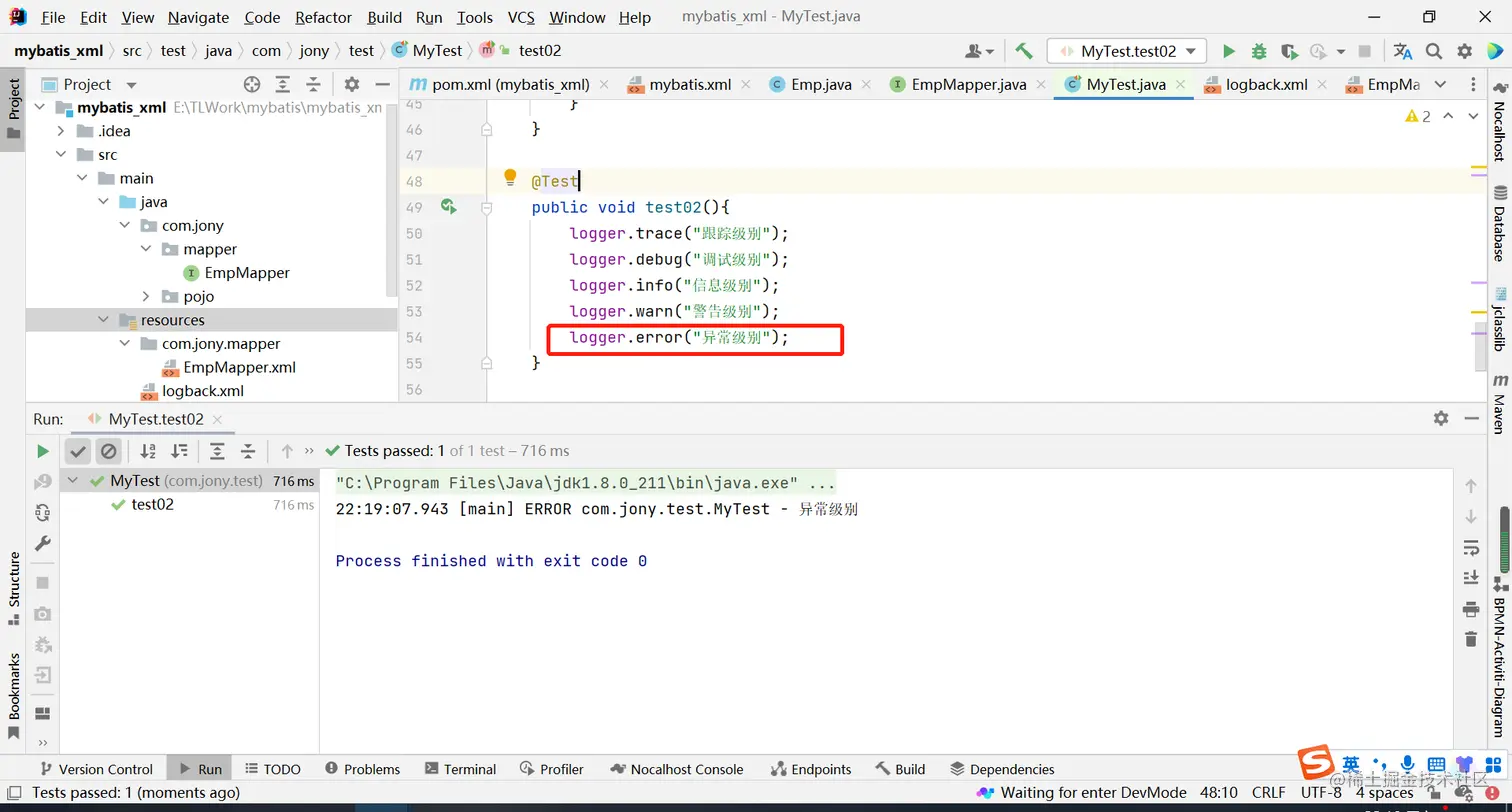1512x812 pixels.
Task: Collapse the src folder
Action: (61, 155)
